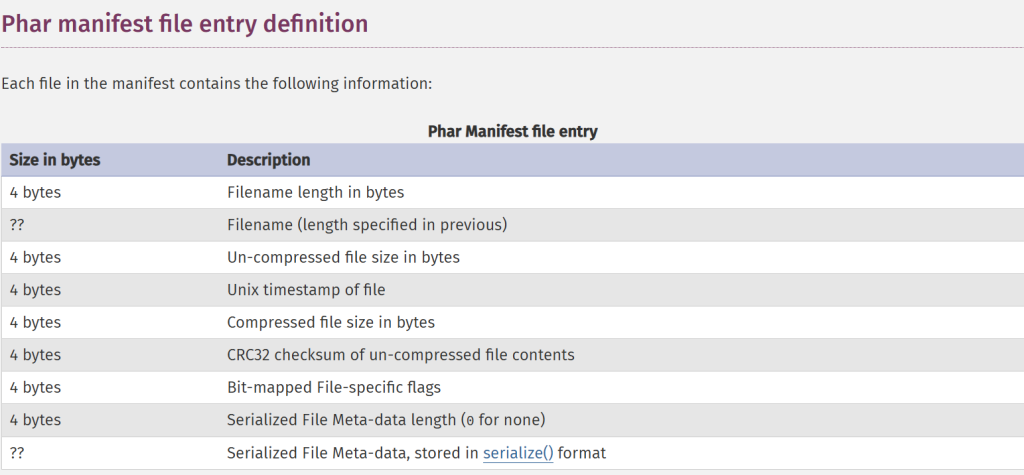Click the '??' size cell in last row
The image size is (1024, 475).
[17, 453]
